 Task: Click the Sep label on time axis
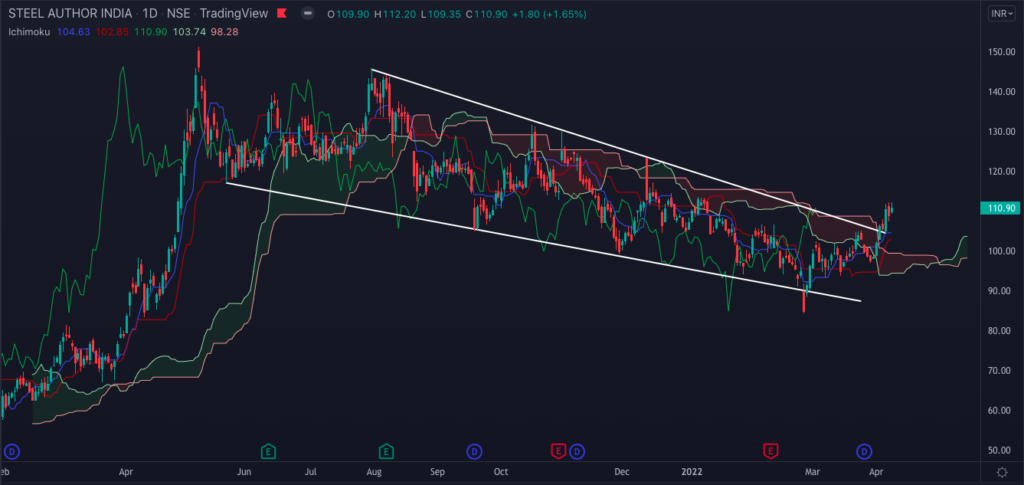(x=438, y=471)
